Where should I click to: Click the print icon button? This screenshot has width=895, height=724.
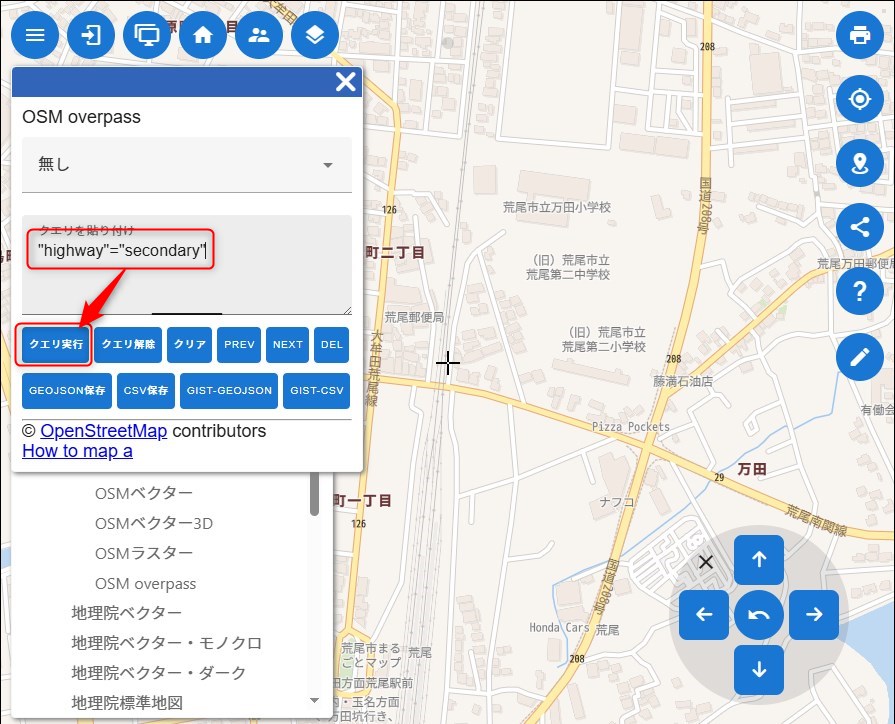click(x=859, y=35)
